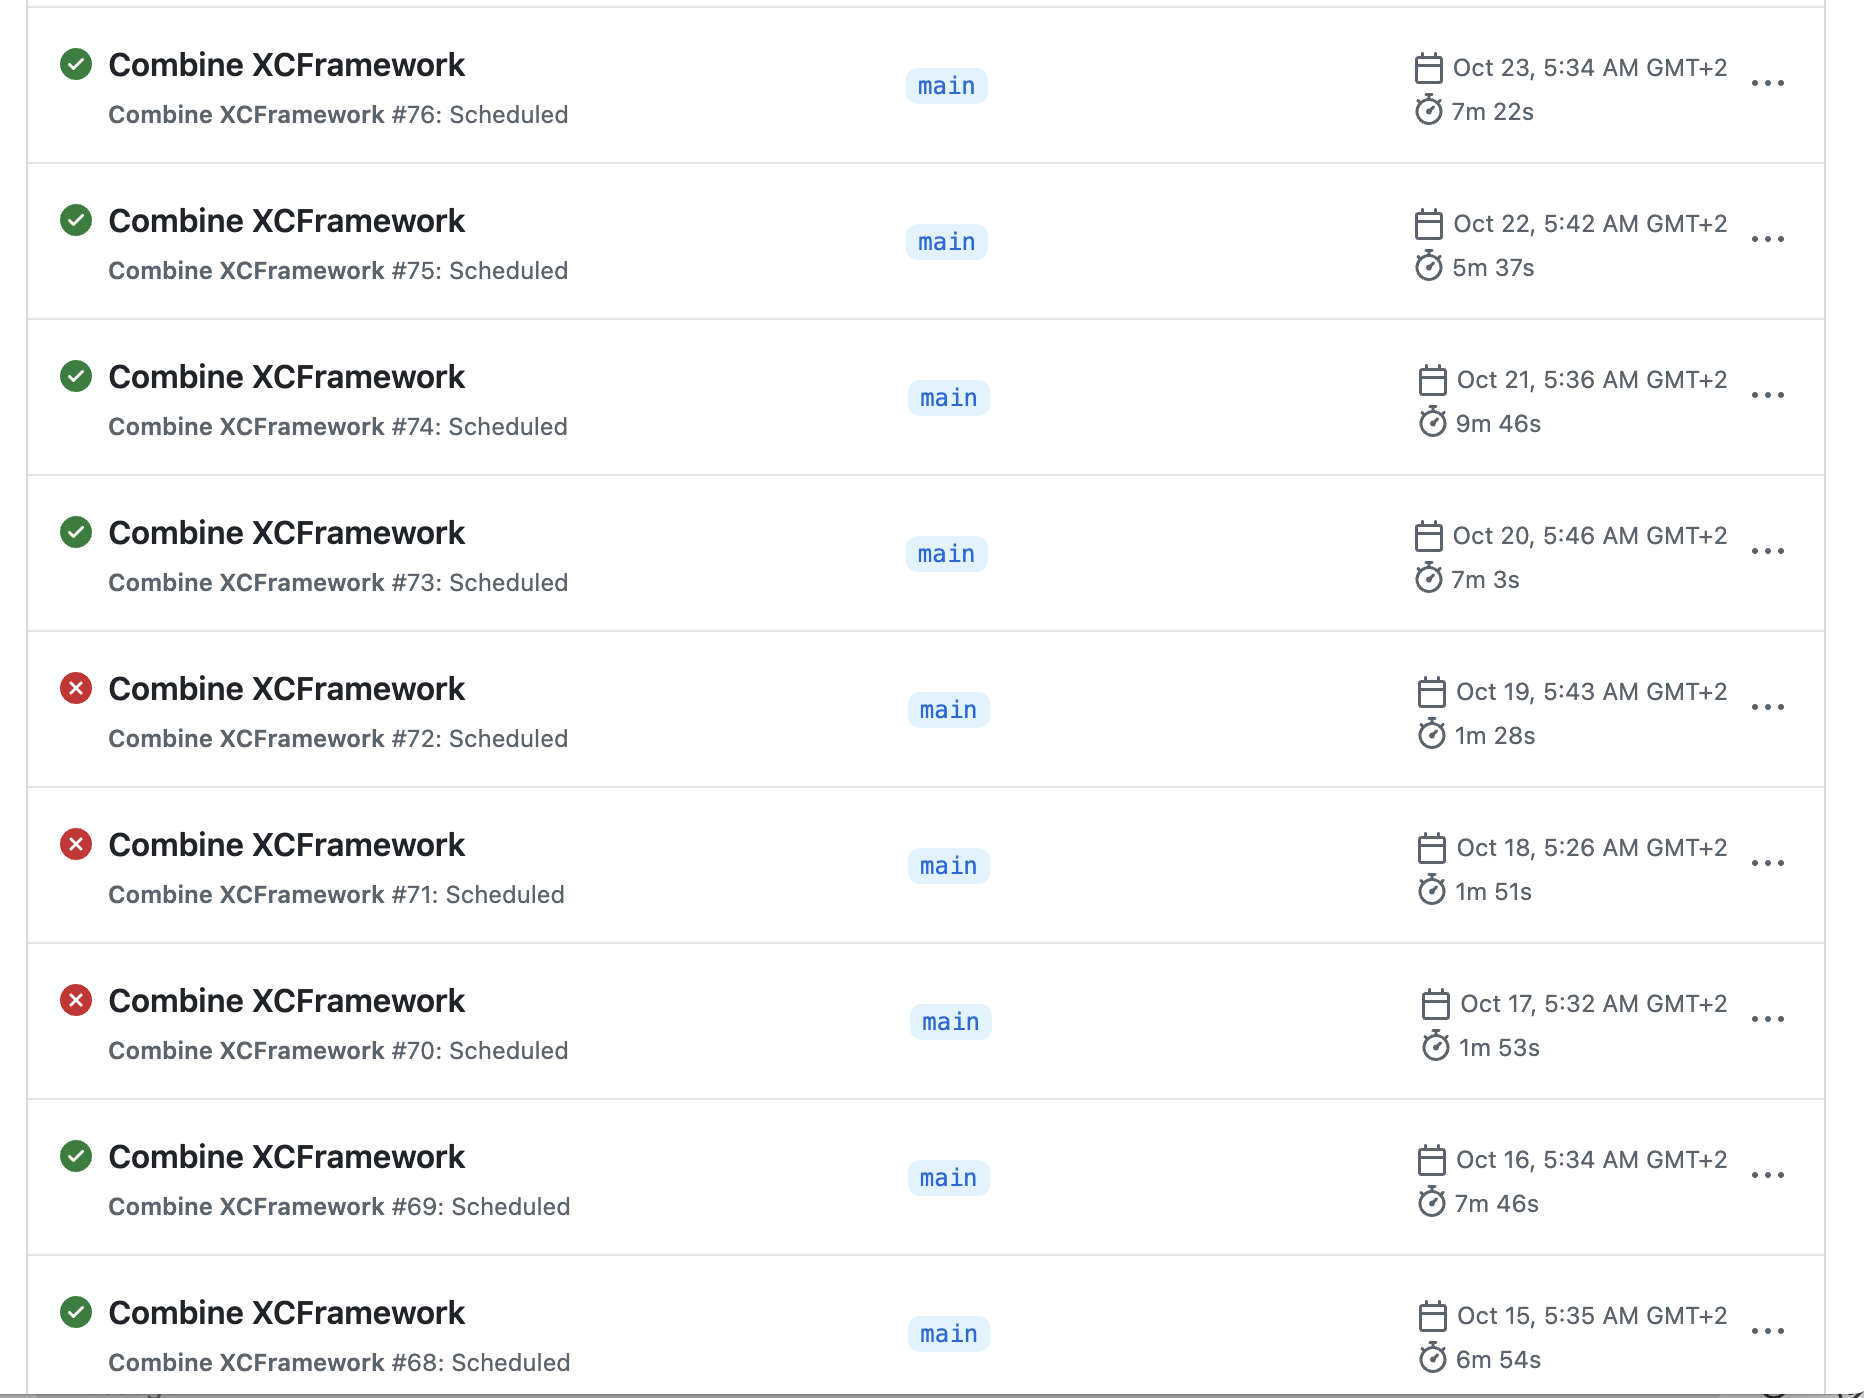Click Oct 20, 5:46 AM timestamp
Viewport: 1864px width, 1398px height.
1589,536
